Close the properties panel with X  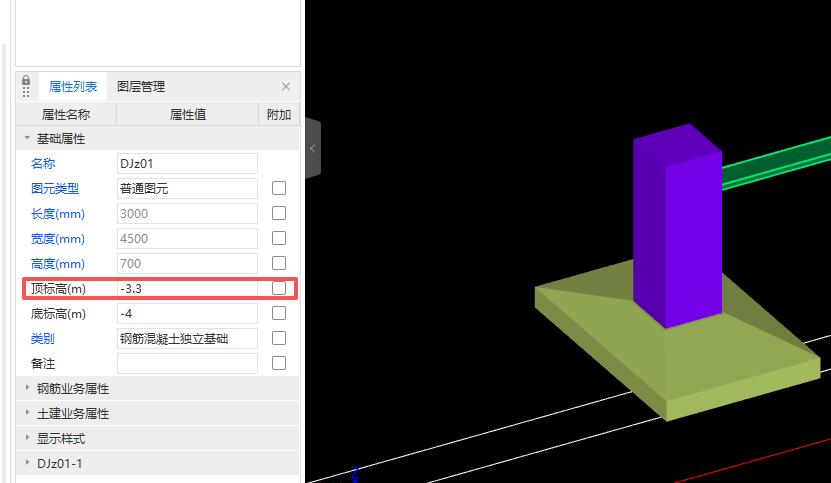[286, 86]
